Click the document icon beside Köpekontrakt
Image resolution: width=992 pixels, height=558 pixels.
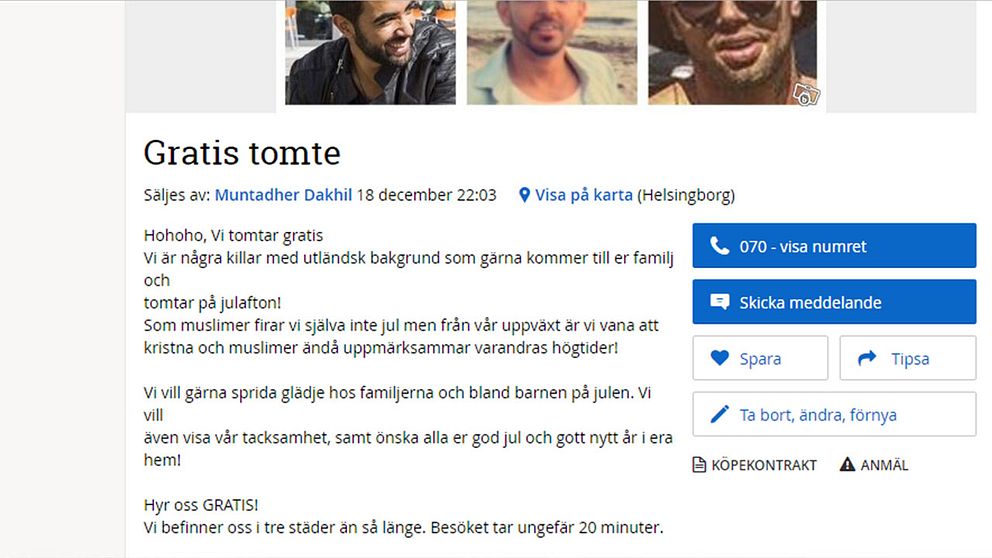pos(699,465)
